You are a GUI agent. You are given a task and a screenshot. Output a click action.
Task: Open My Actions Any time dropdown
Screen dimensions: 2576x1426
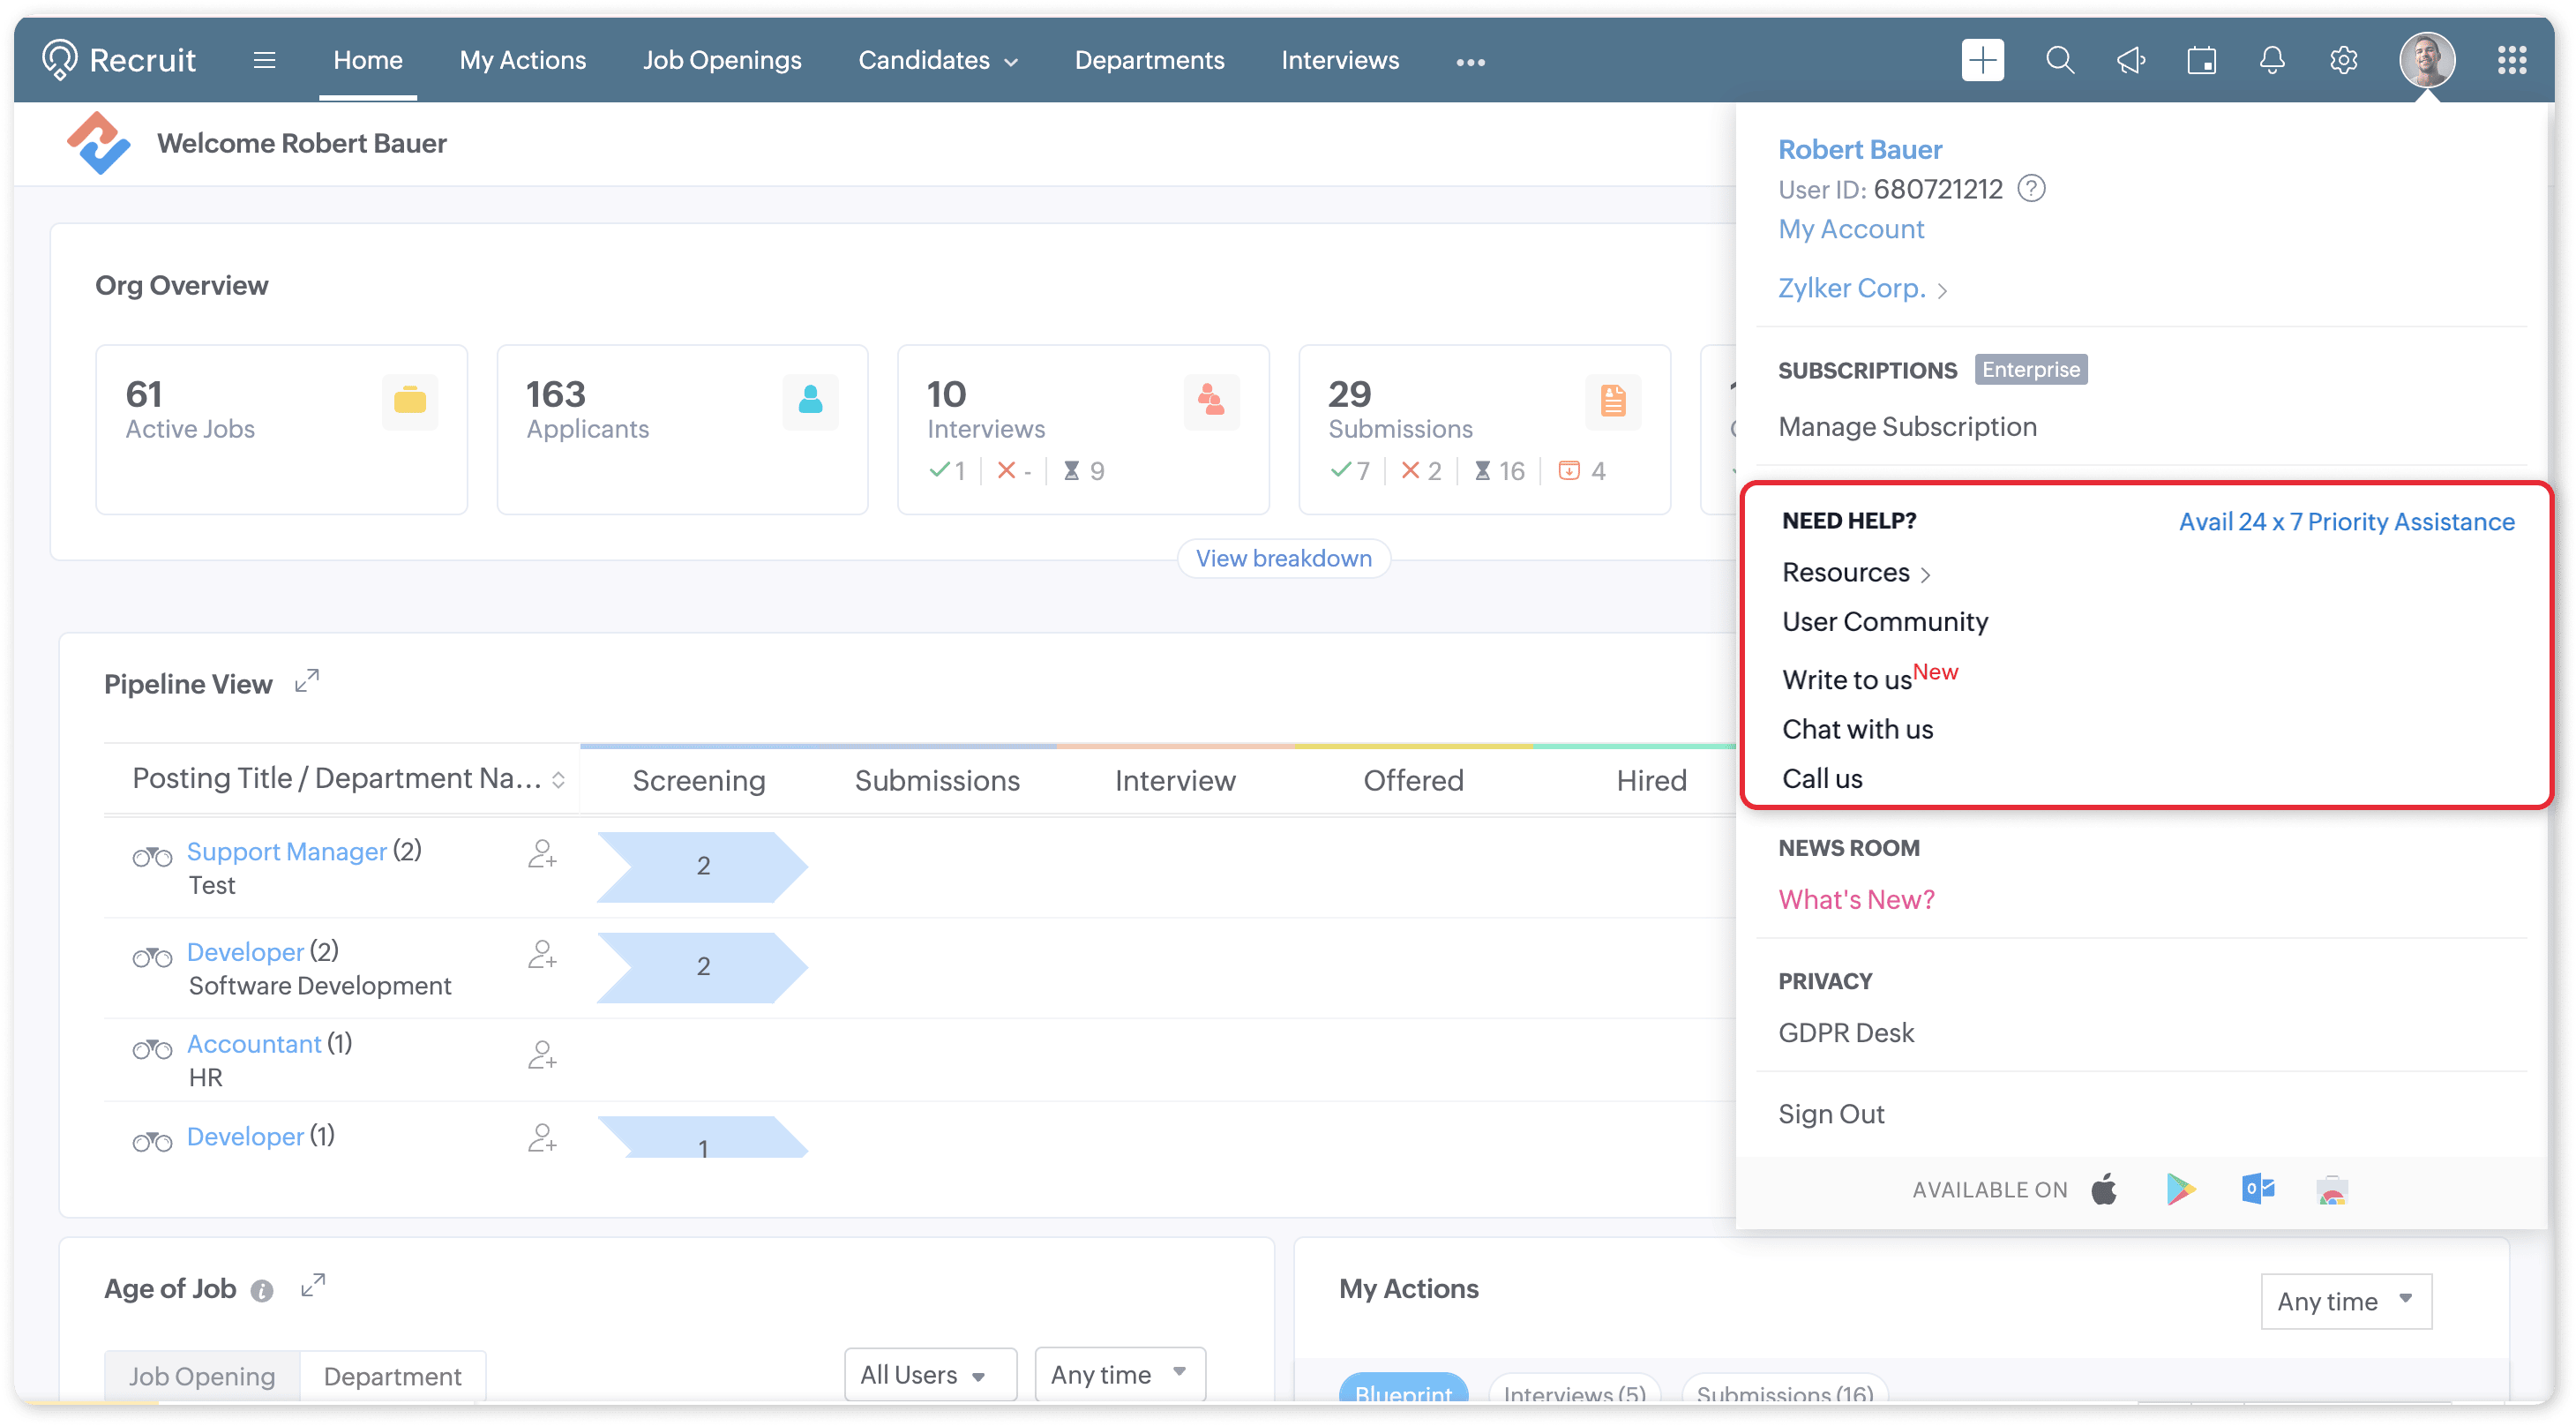tap(2345, 1301)
